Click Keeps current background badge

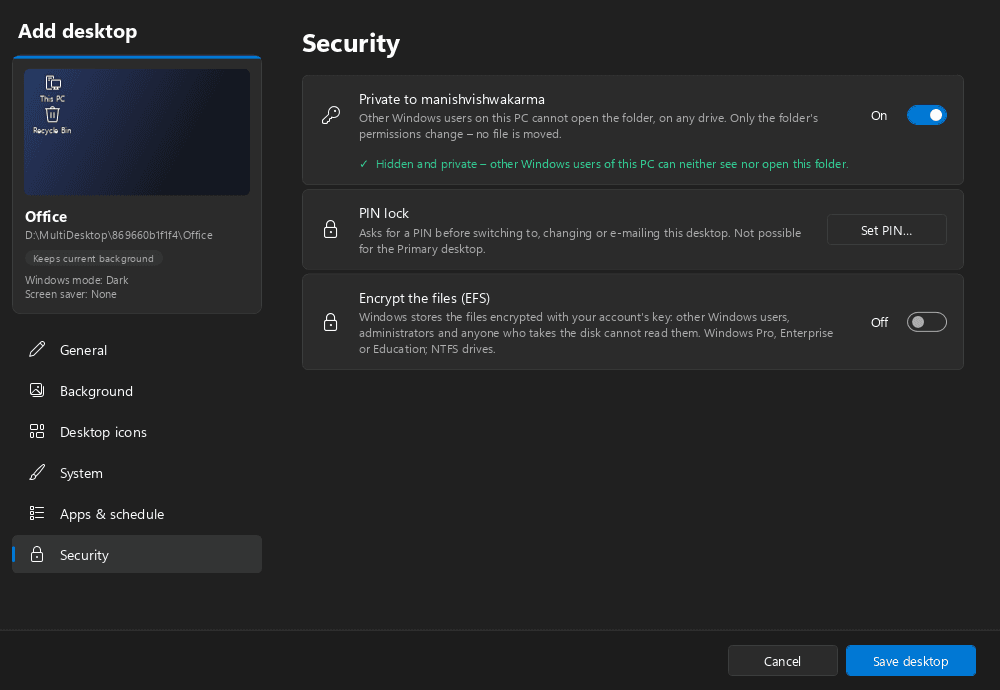click(x=94, y=258)
